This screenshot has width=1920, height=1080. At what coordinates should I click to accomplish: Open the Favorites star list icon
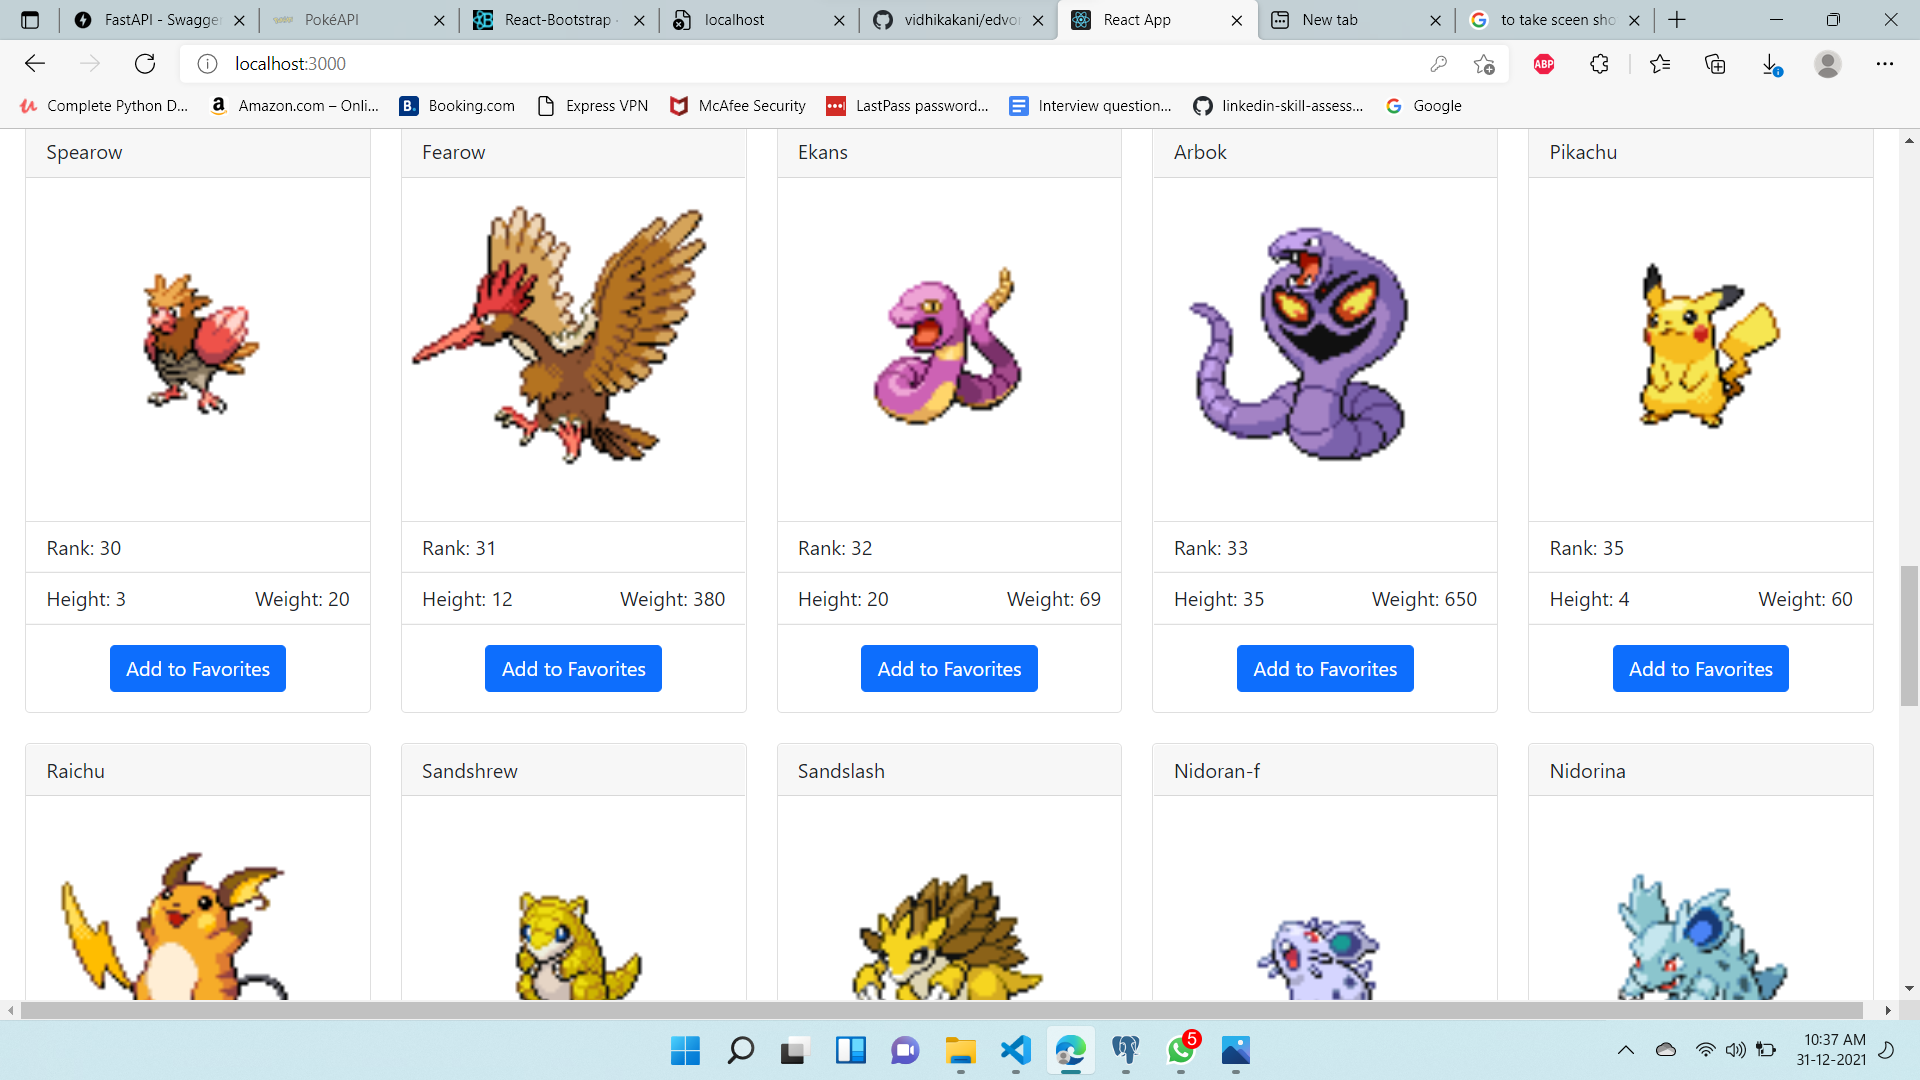pyautogui.click(x=1660, y=64)
